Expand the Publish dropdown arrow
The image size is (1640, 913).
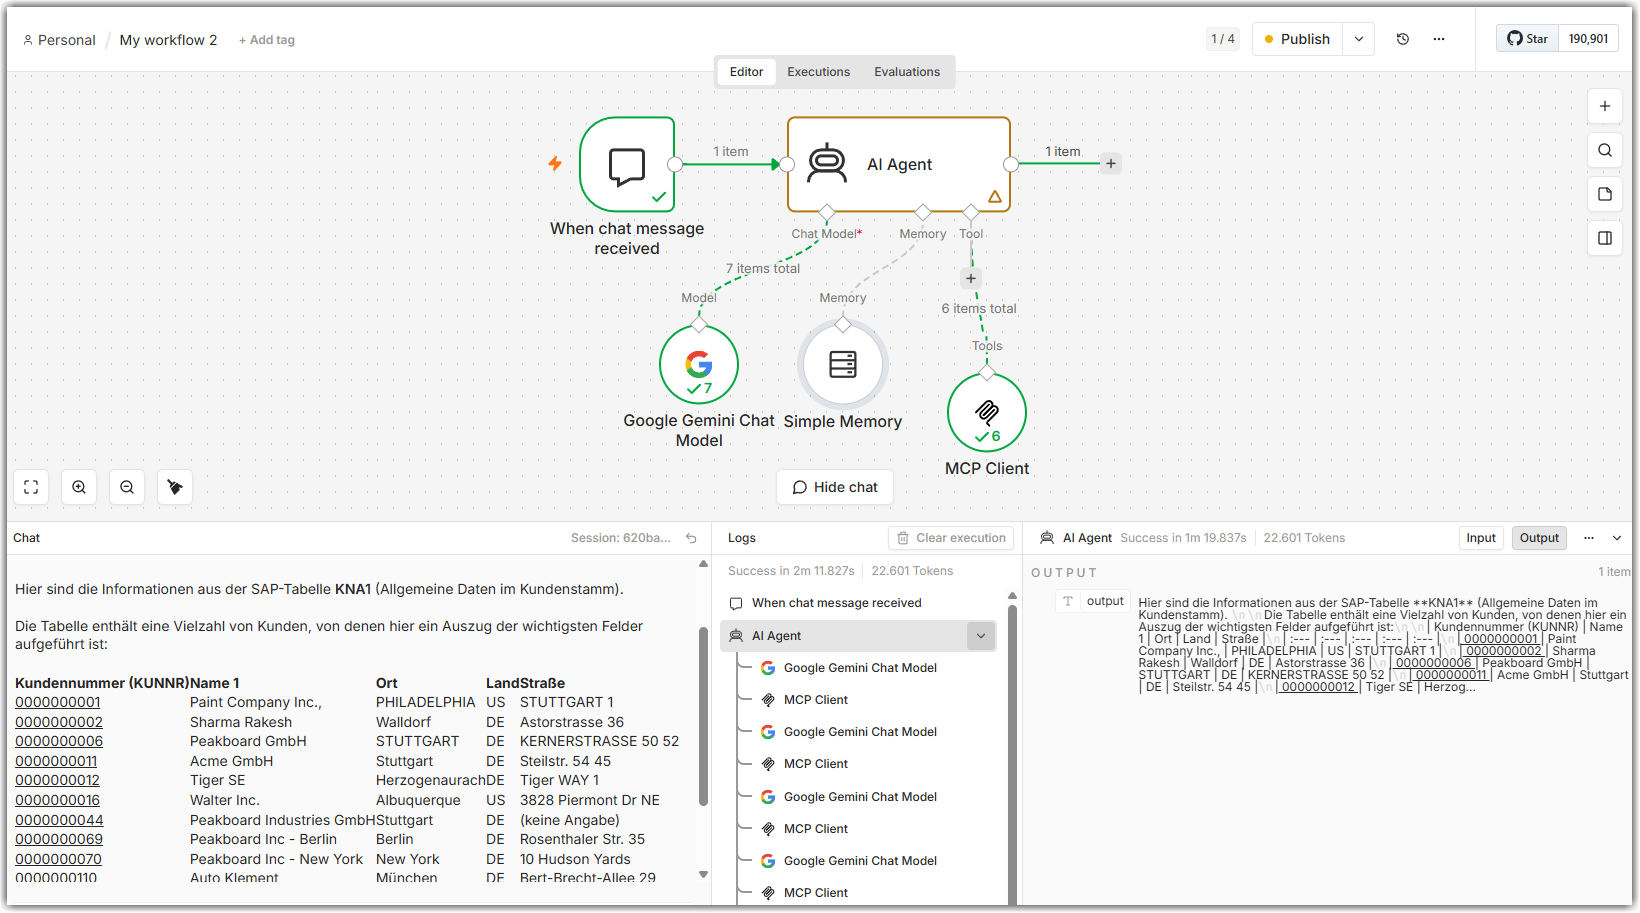pyautogui.click(x=1359, y=39)
